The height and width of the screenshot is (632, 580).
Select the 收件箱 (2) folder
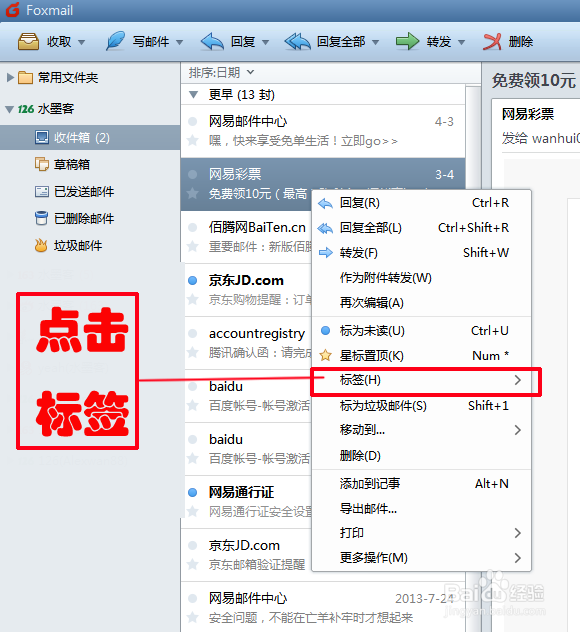(90, 137)
